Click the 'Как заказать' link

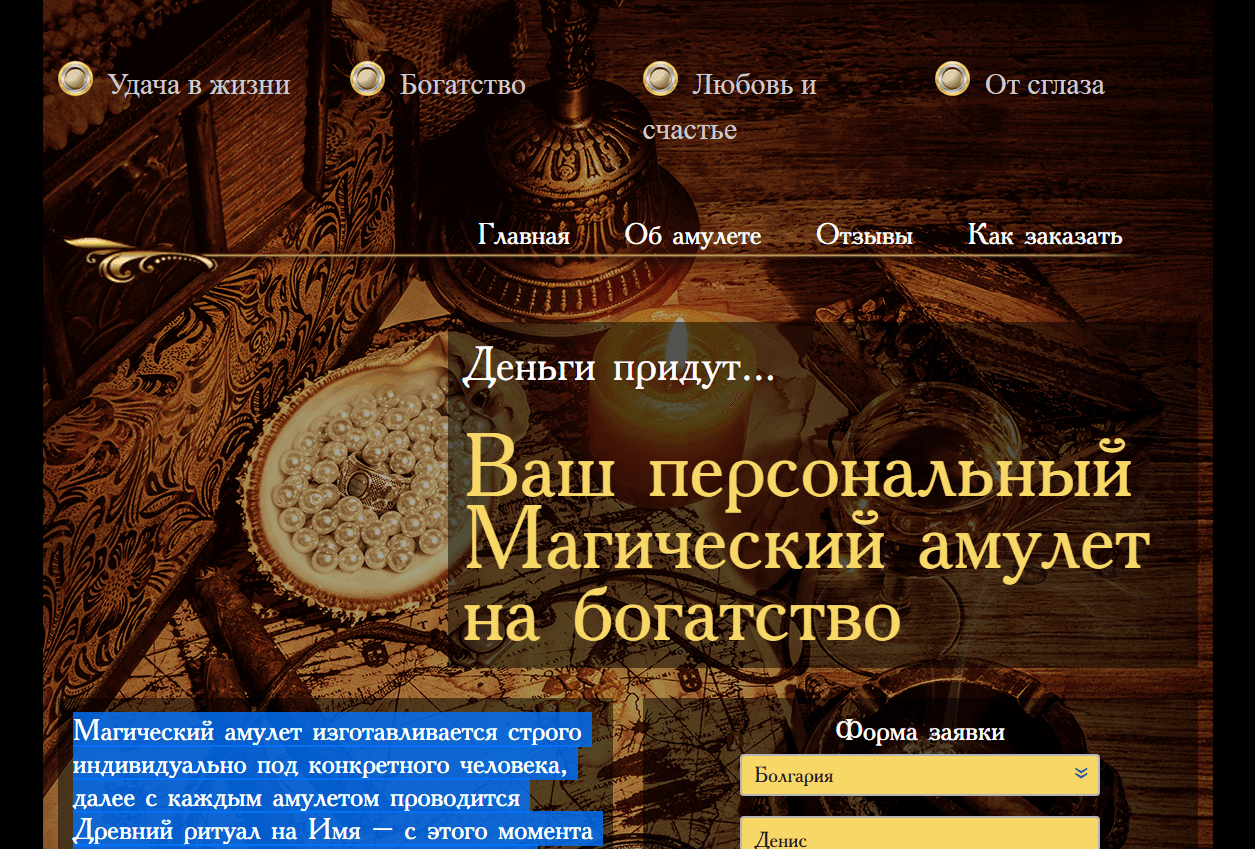pos(1045,236)
